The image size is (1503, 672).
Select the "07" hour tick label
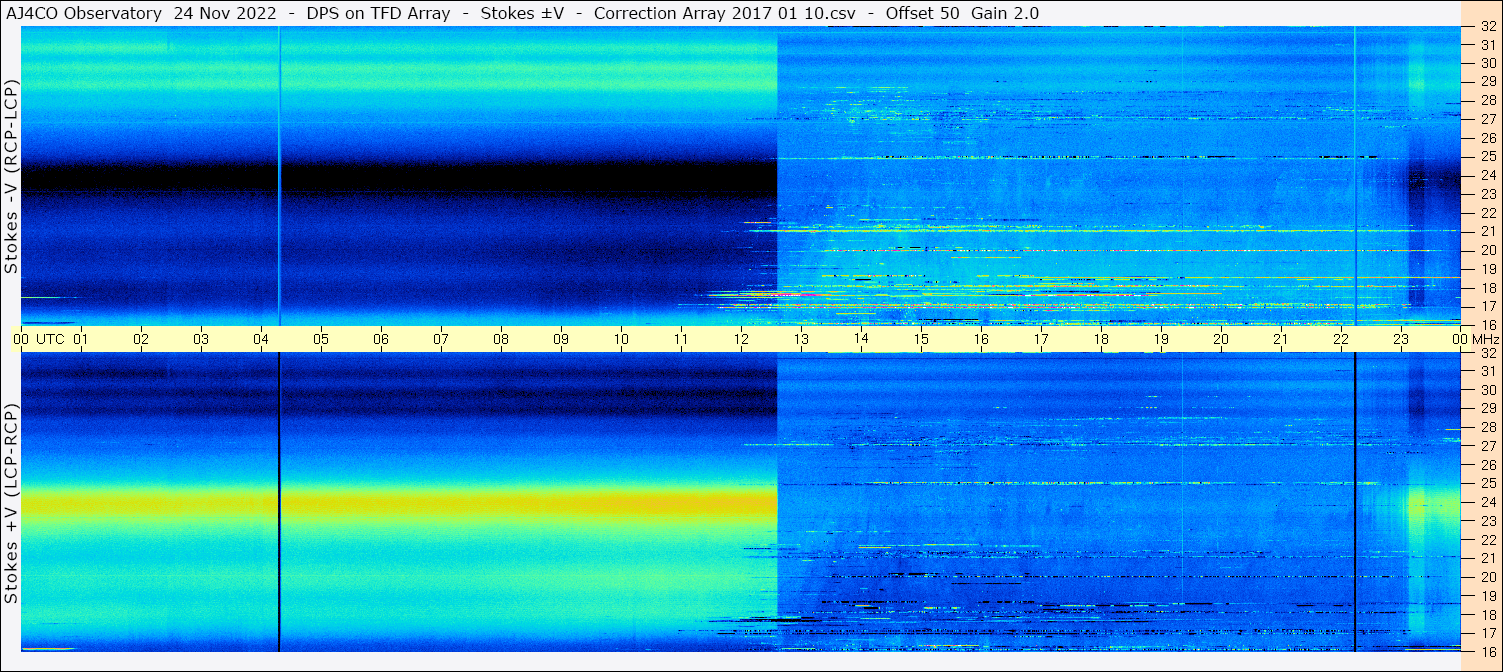pos(441,339)
